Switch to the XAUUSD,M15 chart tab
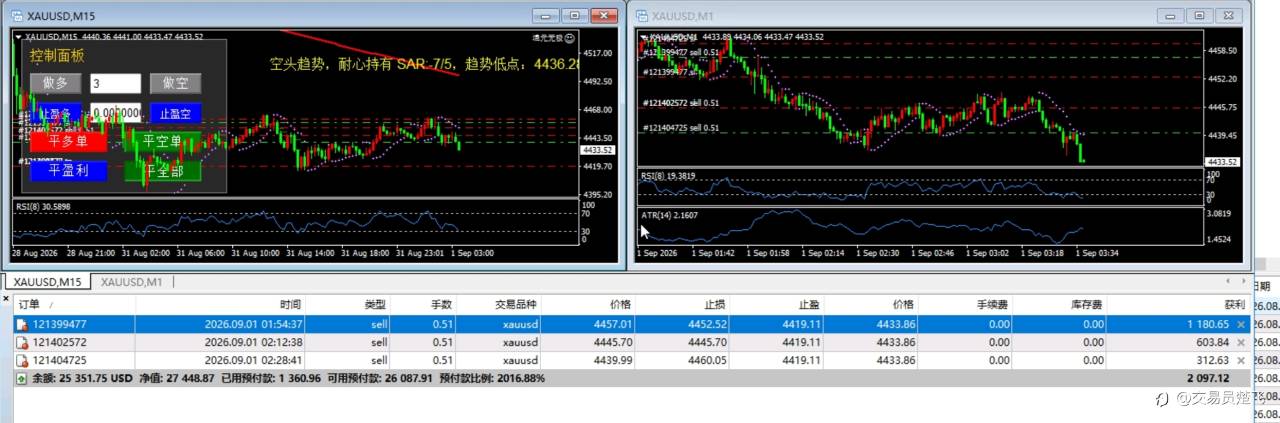Viewport: 1280px width, 423px height. pos(48,282)
